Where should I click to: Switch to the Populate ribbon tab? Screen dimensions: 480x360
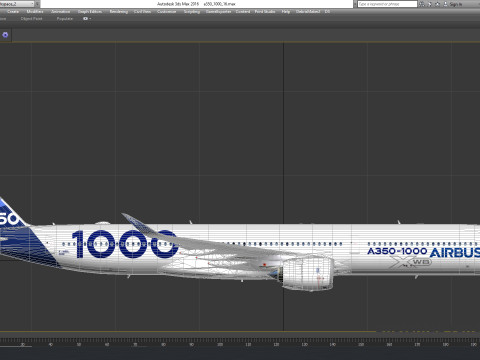click(x=65, y=19)
